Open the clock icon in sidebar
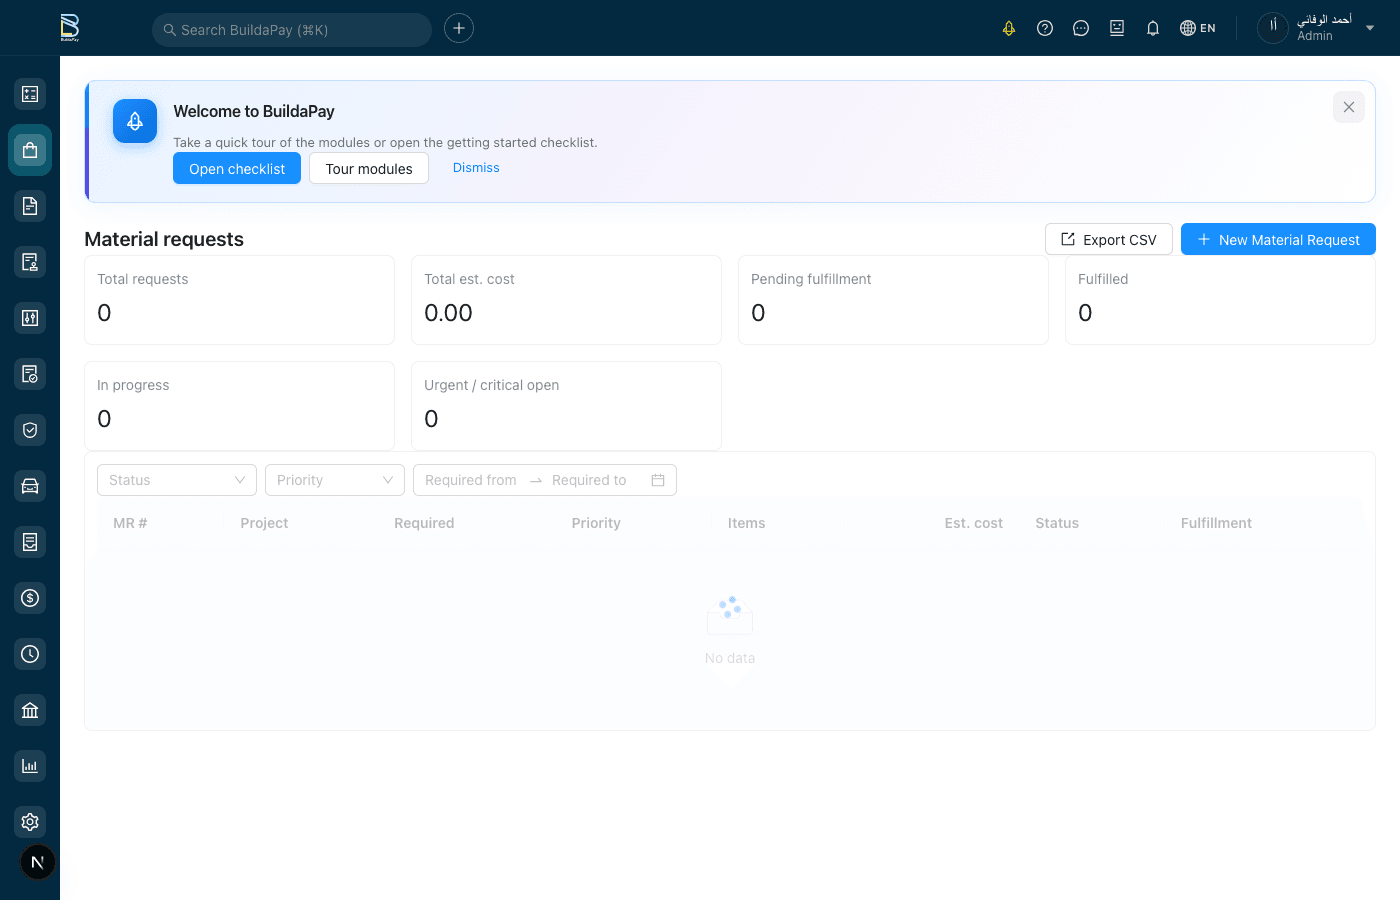 pyautogui.click(x=30, y=654)
